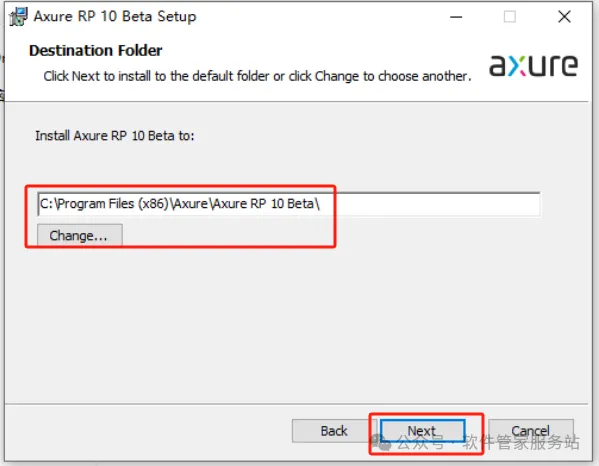Image resolution: width=599 pixels, height=466 pixels.
Task: Click the "Click Next to install" instruction text
Action: [257, 76]
